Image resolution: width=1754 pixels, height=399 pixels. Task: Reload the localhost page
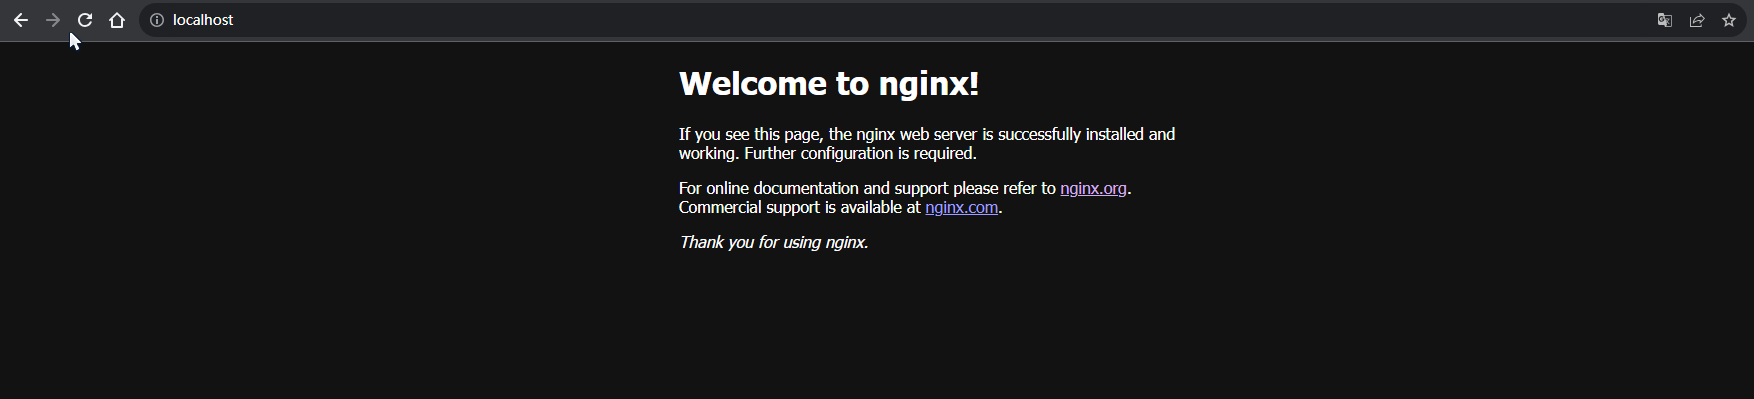(85, 20)
